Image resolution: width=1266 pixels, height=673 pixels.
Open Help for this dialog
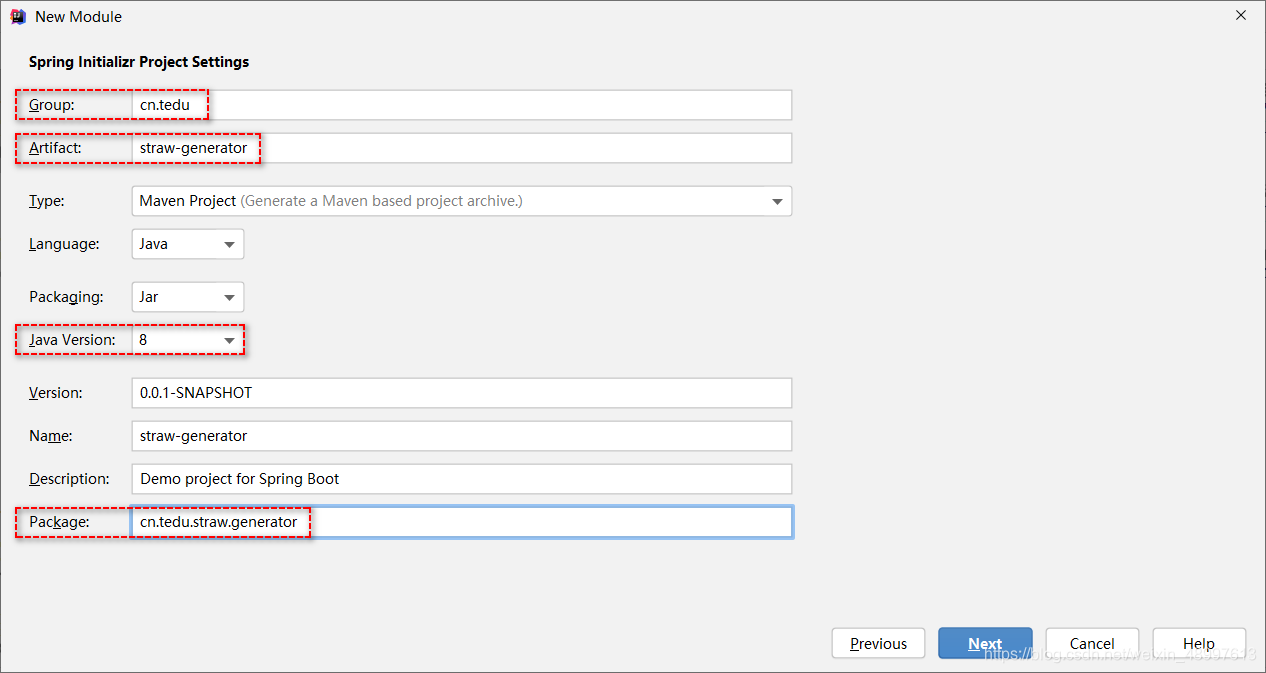point(1199,643)
